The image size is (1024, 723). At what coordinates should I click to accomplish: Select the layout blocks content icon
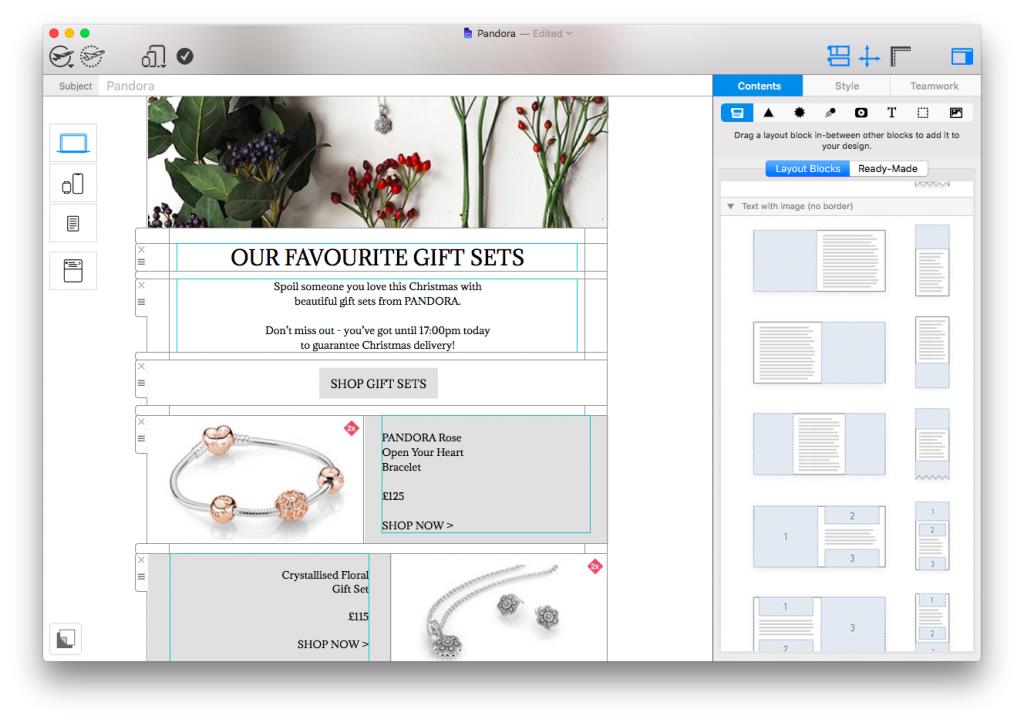pyautogui.click(x=737, y=113)
